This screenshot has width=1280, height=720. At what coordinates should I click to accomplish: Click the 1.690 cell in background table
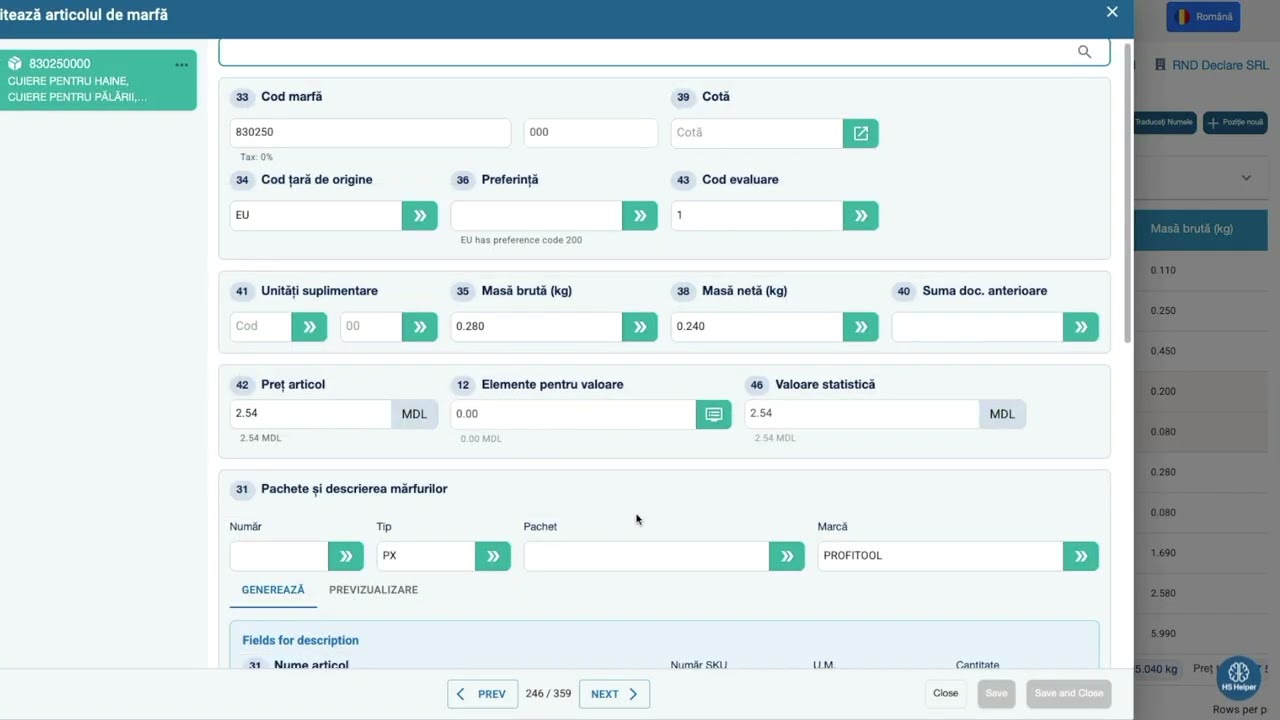(1163, 553)
